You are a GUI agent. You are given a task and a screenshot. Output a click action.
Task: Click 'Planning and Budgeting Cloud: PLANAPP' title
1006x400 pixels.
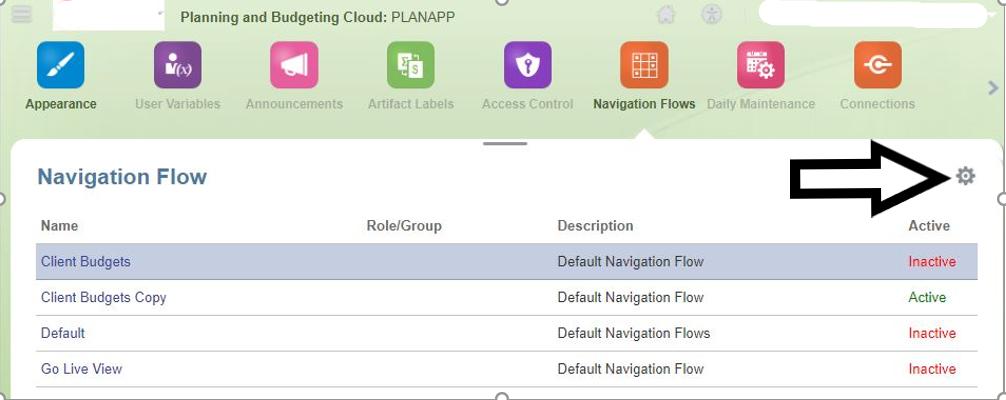[x=318, y=17]
